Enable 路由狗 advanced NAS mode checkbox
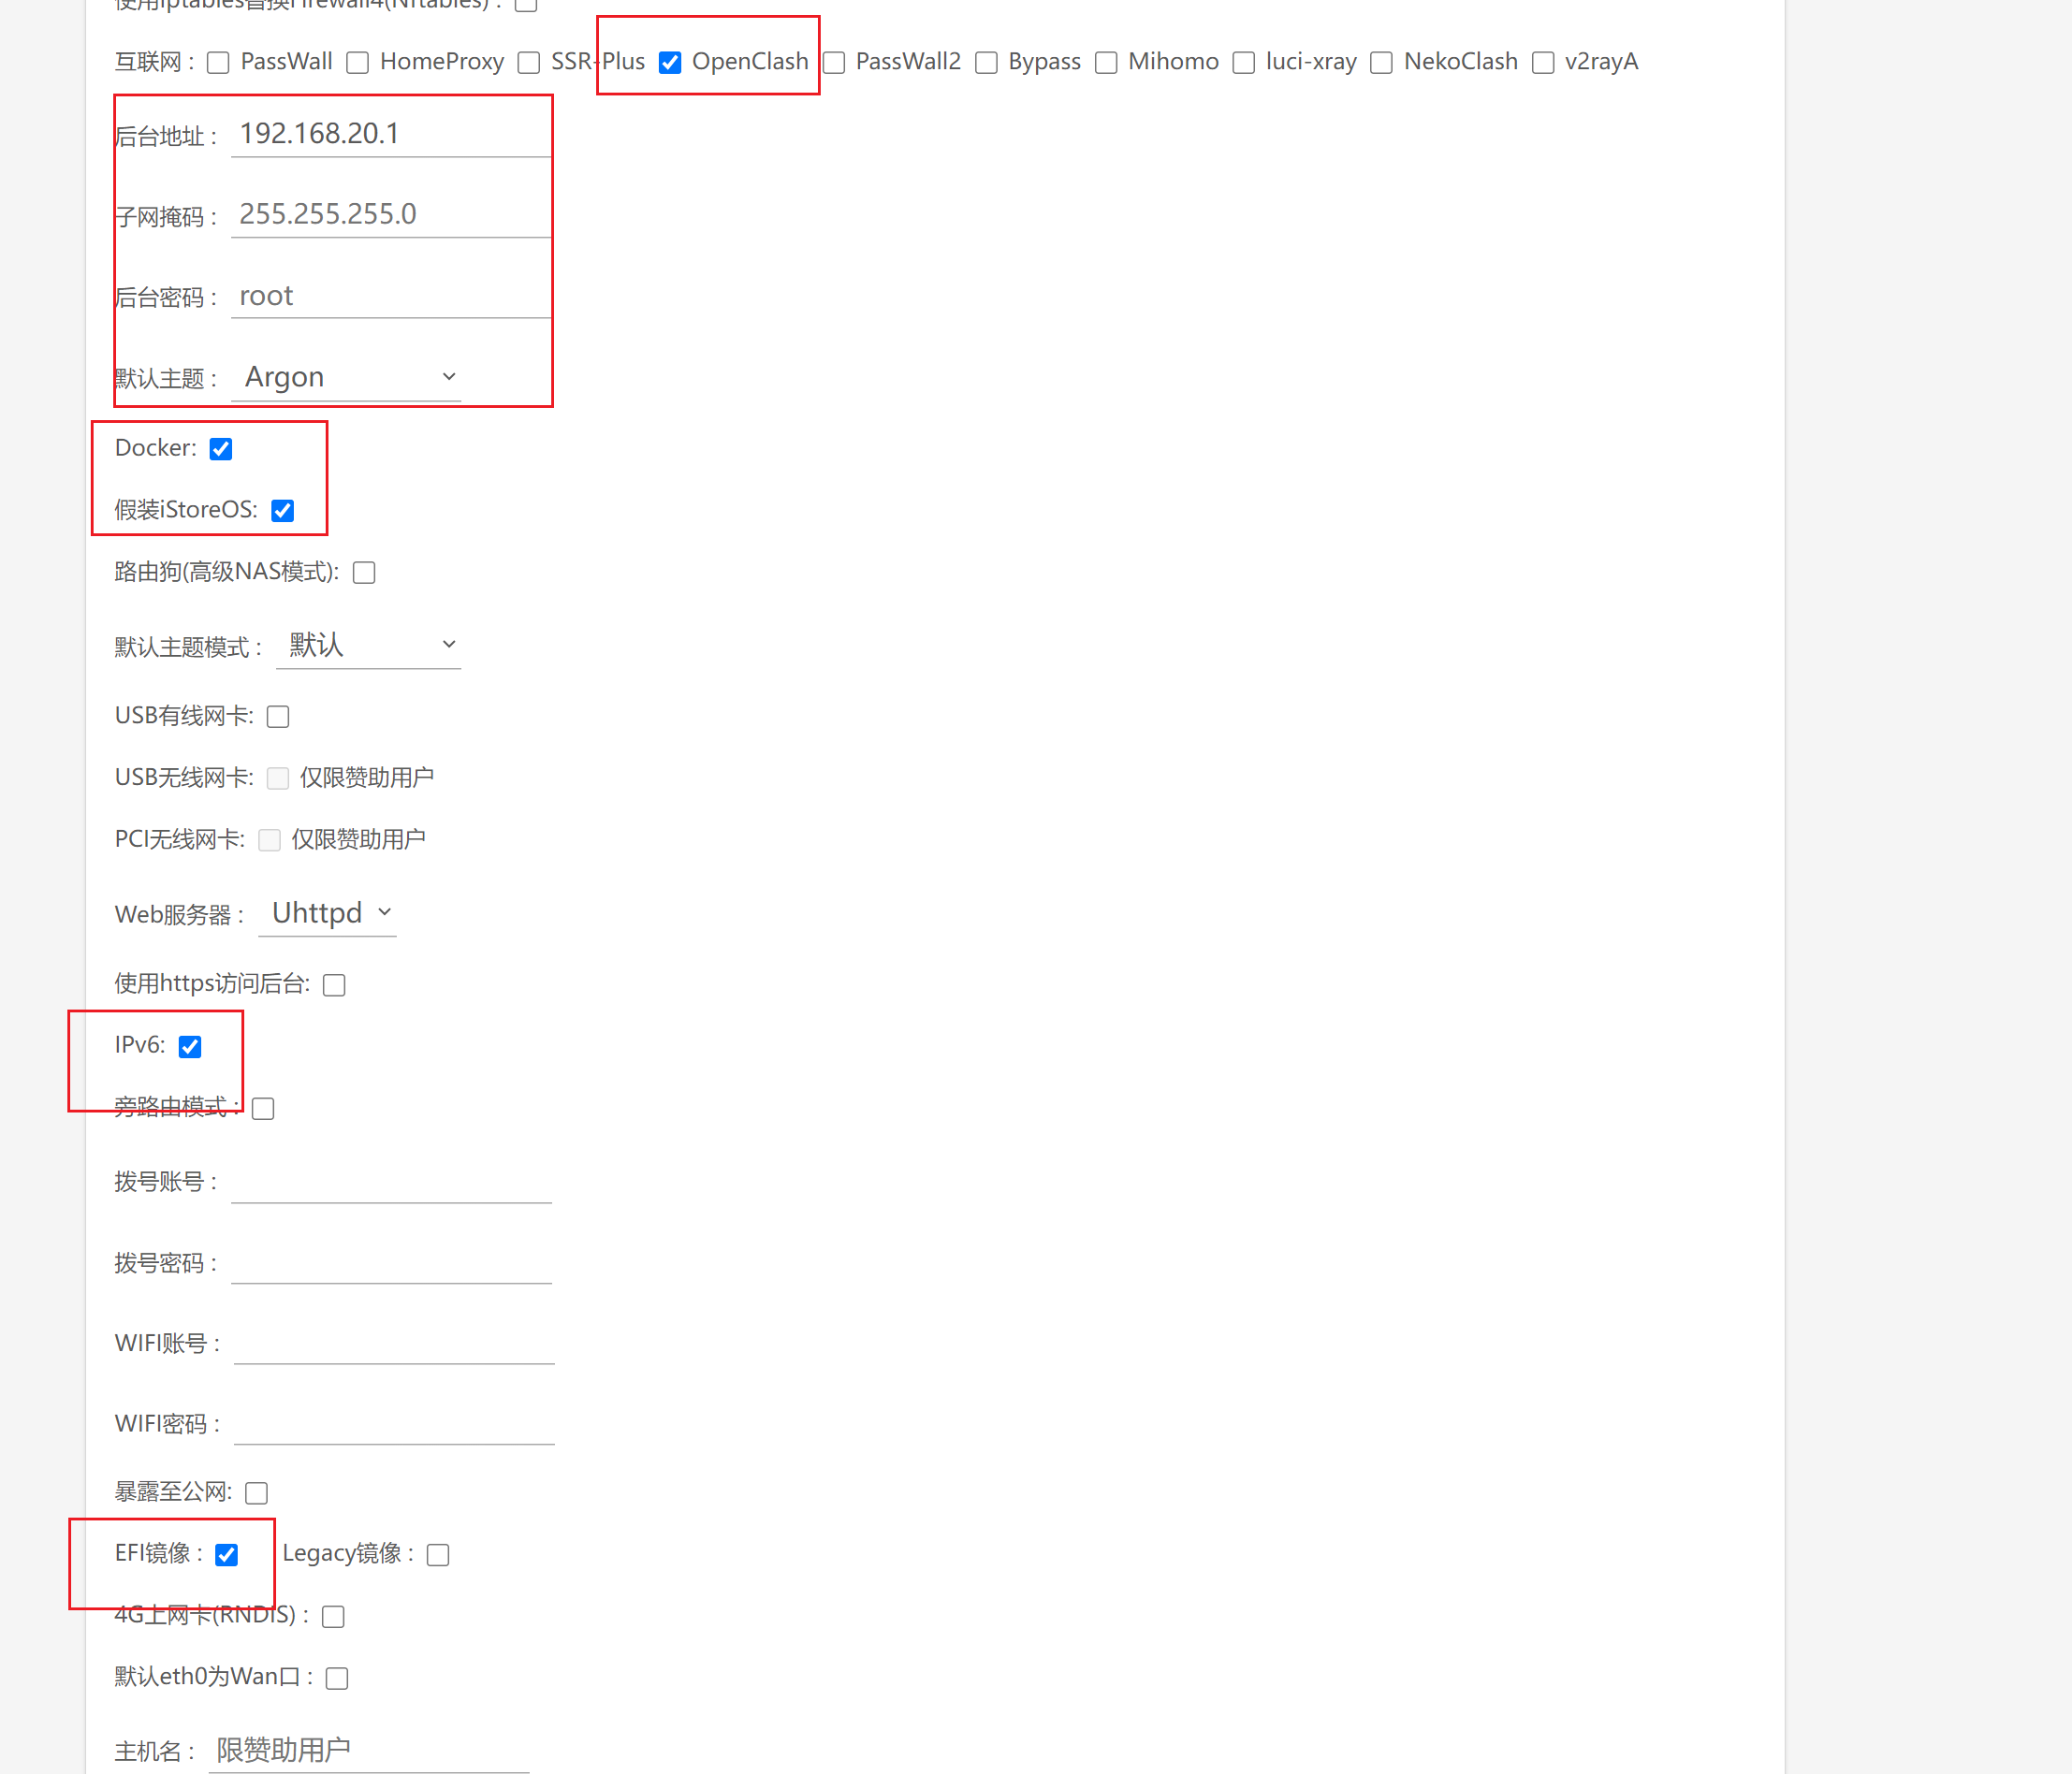 point(364,573)
